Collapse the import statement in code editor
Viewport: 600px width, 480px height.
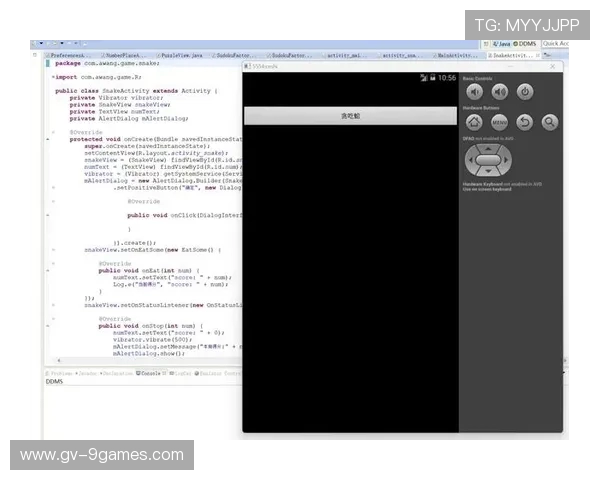click(52, 76)
